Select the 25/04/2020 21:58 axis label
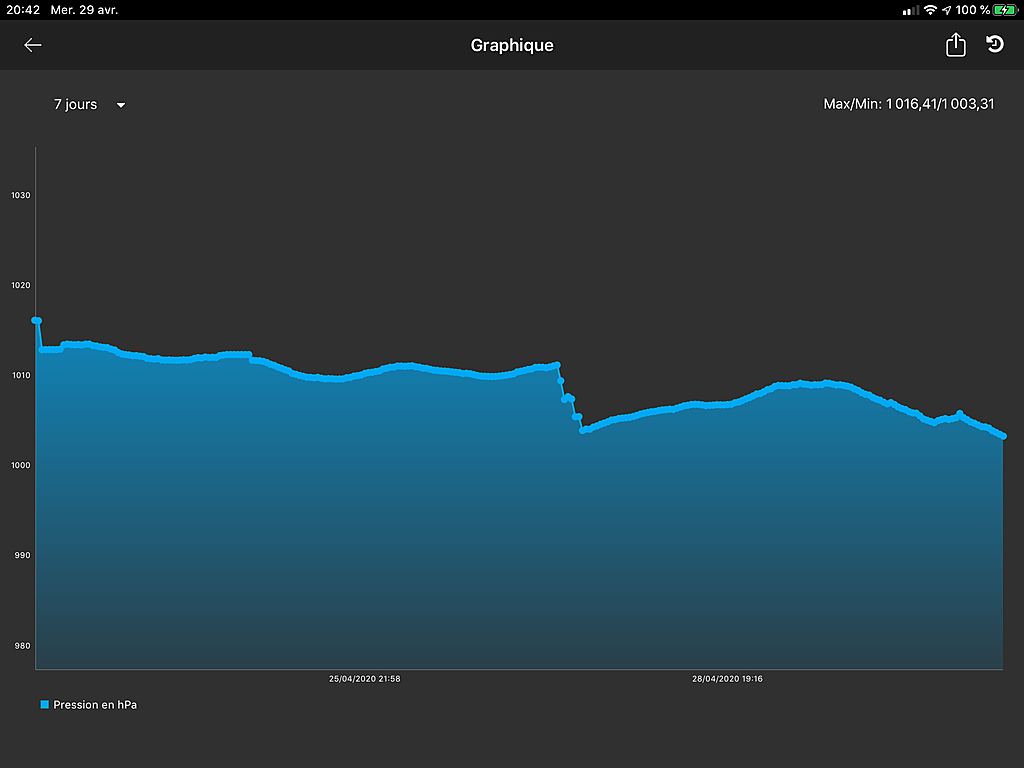The height and width of the screenshot is (768, 1024). 364,679
